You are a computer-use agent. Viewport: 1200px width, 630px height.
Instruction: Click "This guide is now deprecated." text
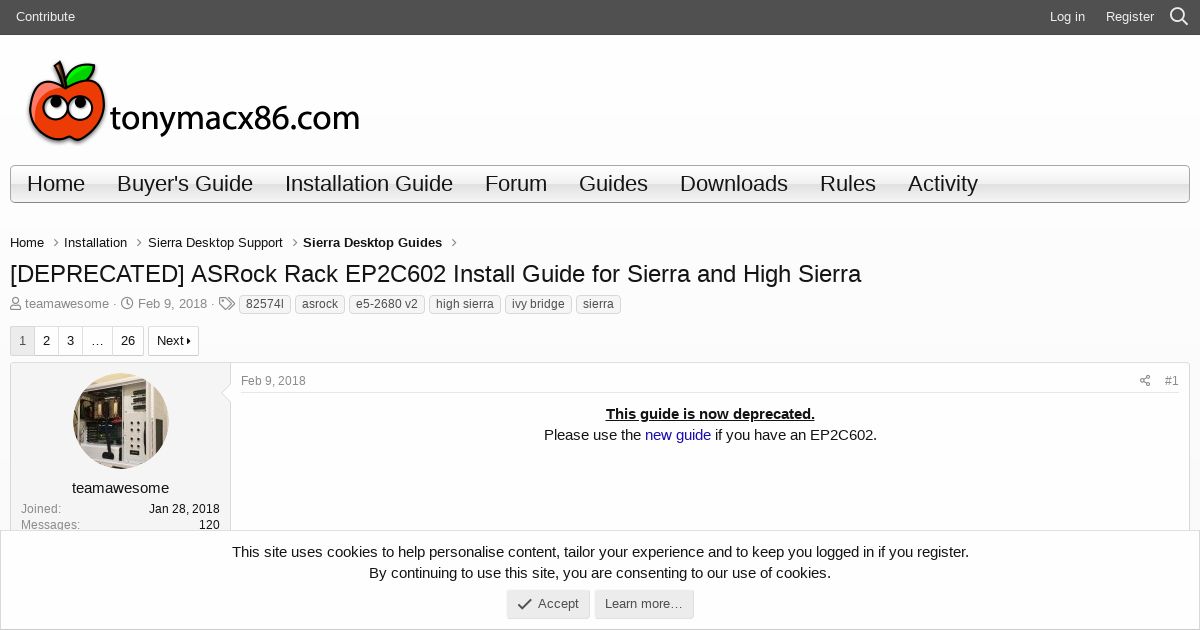point(710,414)
